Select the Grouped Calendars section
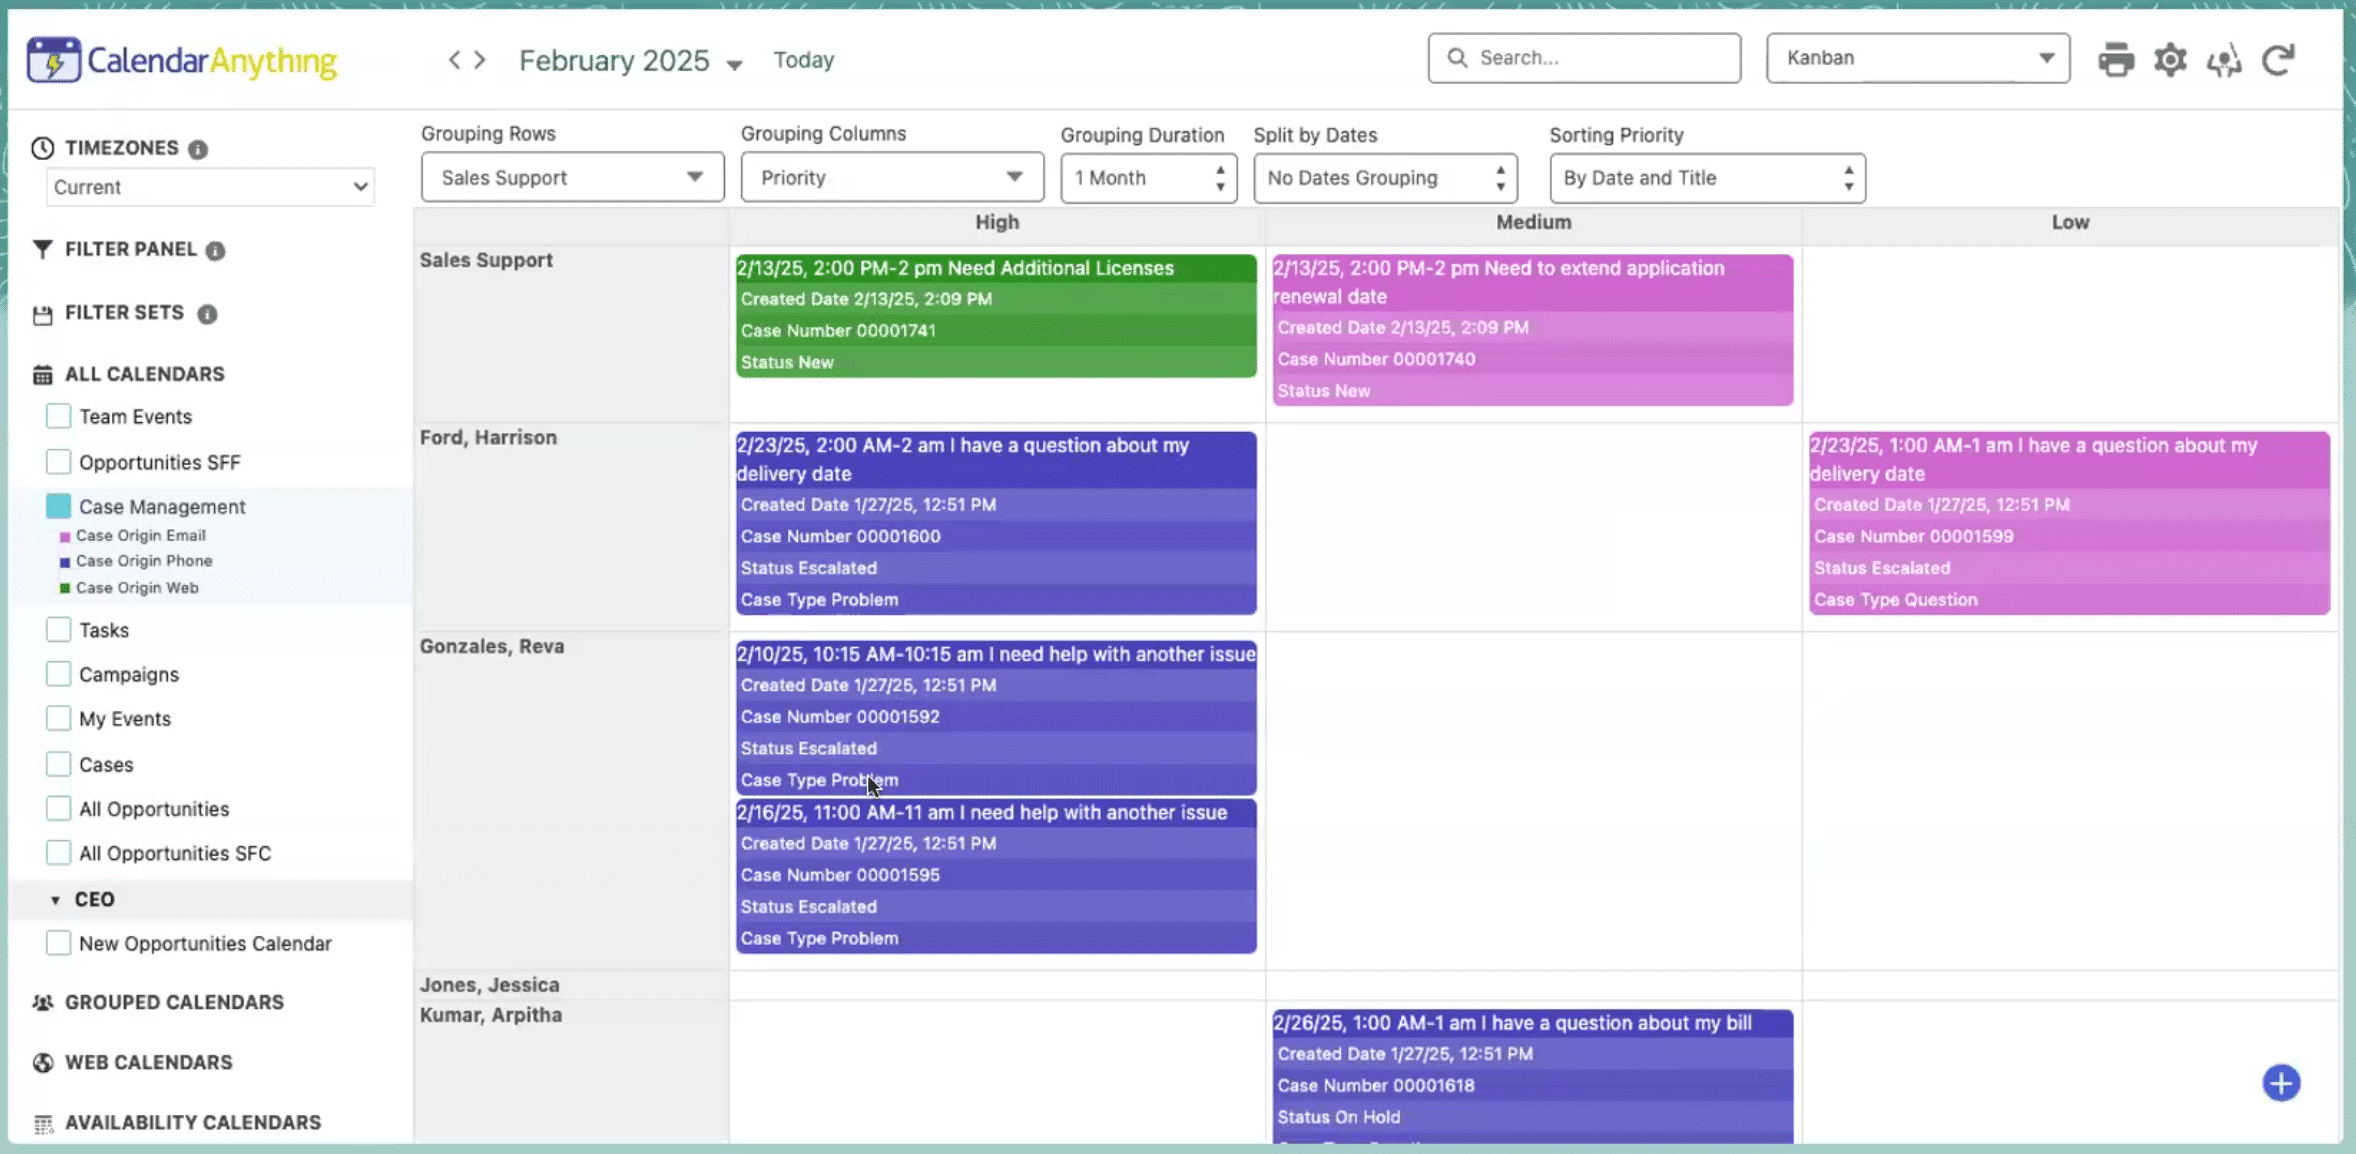This screenshot has height=1154, width=2356. pyautogui.click(x=173, y=1002)
